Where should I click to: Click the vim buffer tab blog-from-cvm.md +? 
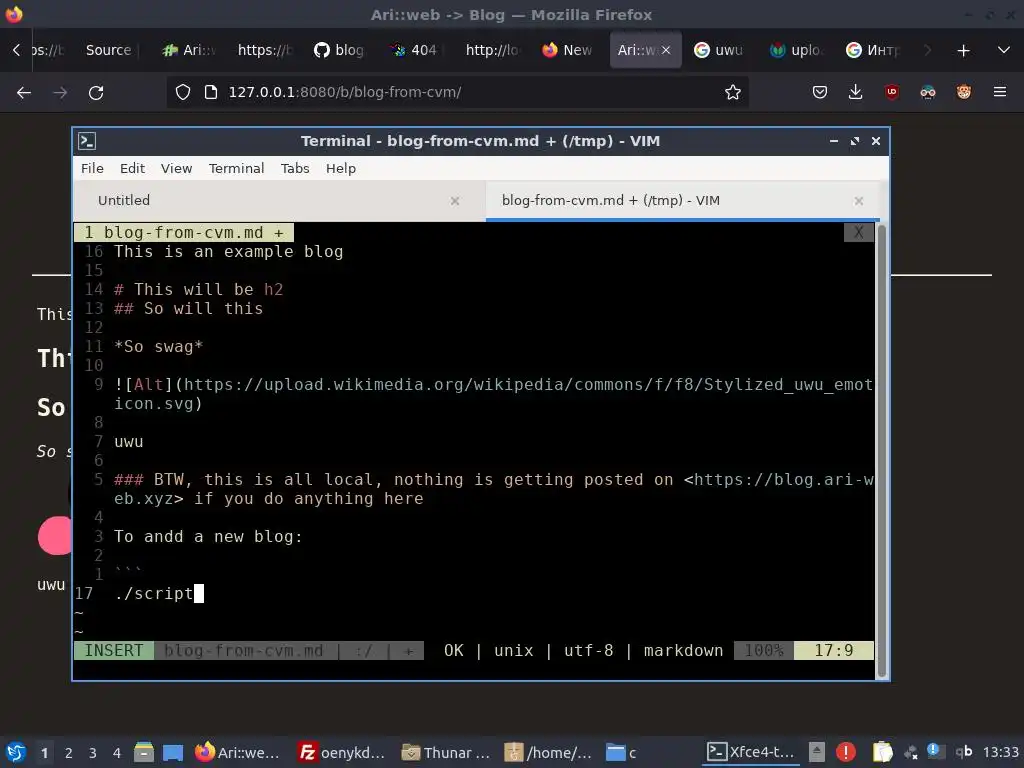point(184,232)
